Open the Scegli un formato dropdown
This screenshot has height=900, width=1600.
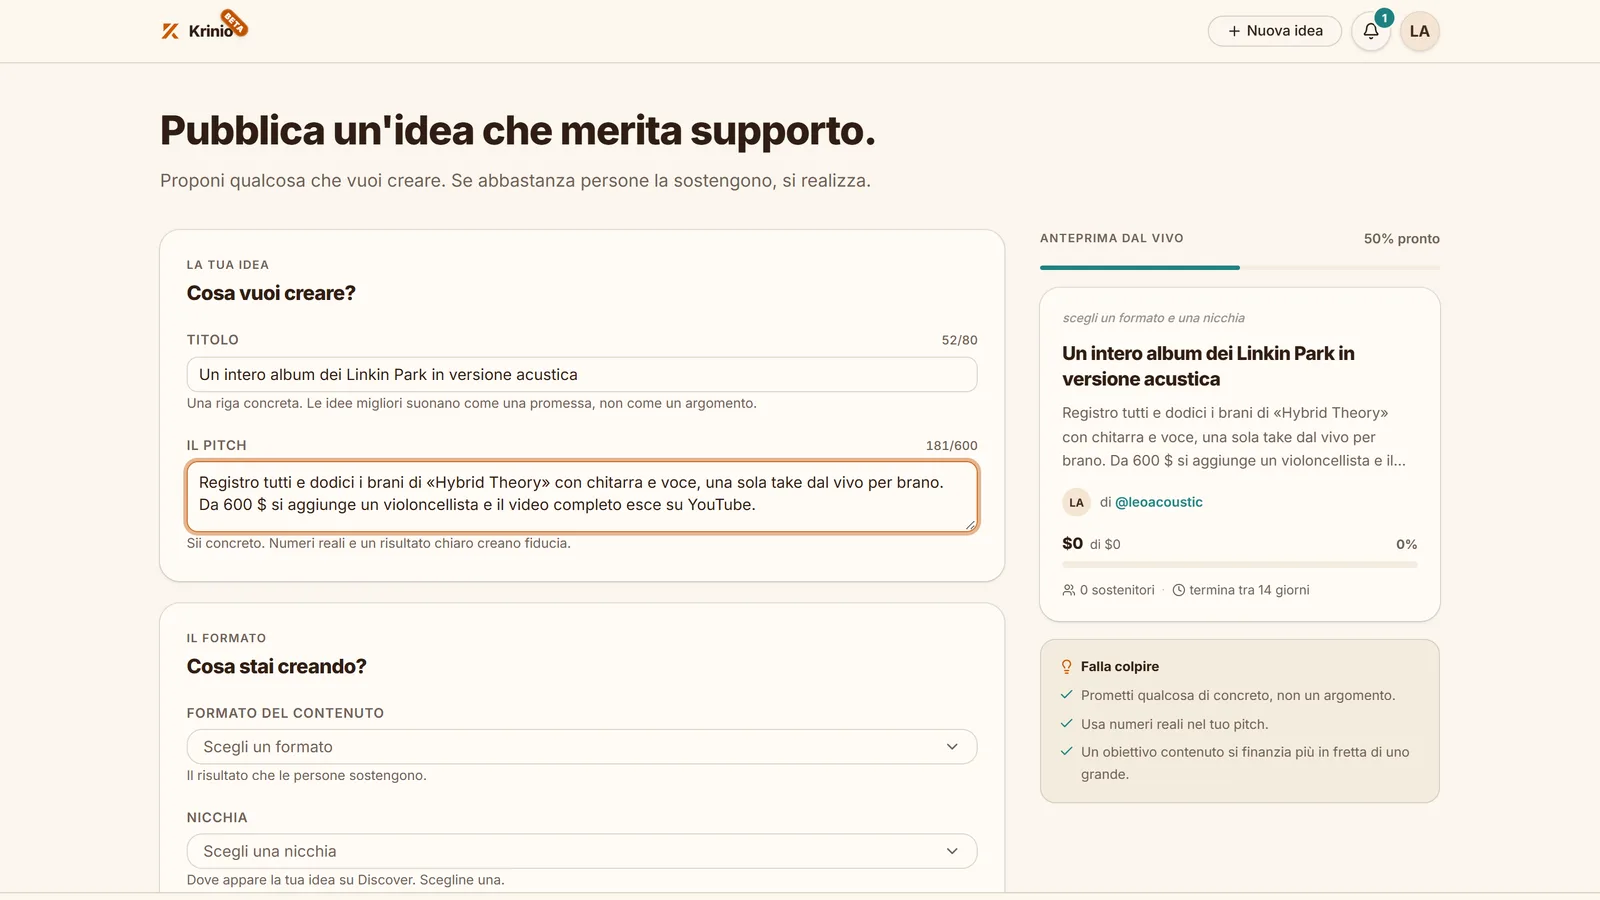pos(582,747)
